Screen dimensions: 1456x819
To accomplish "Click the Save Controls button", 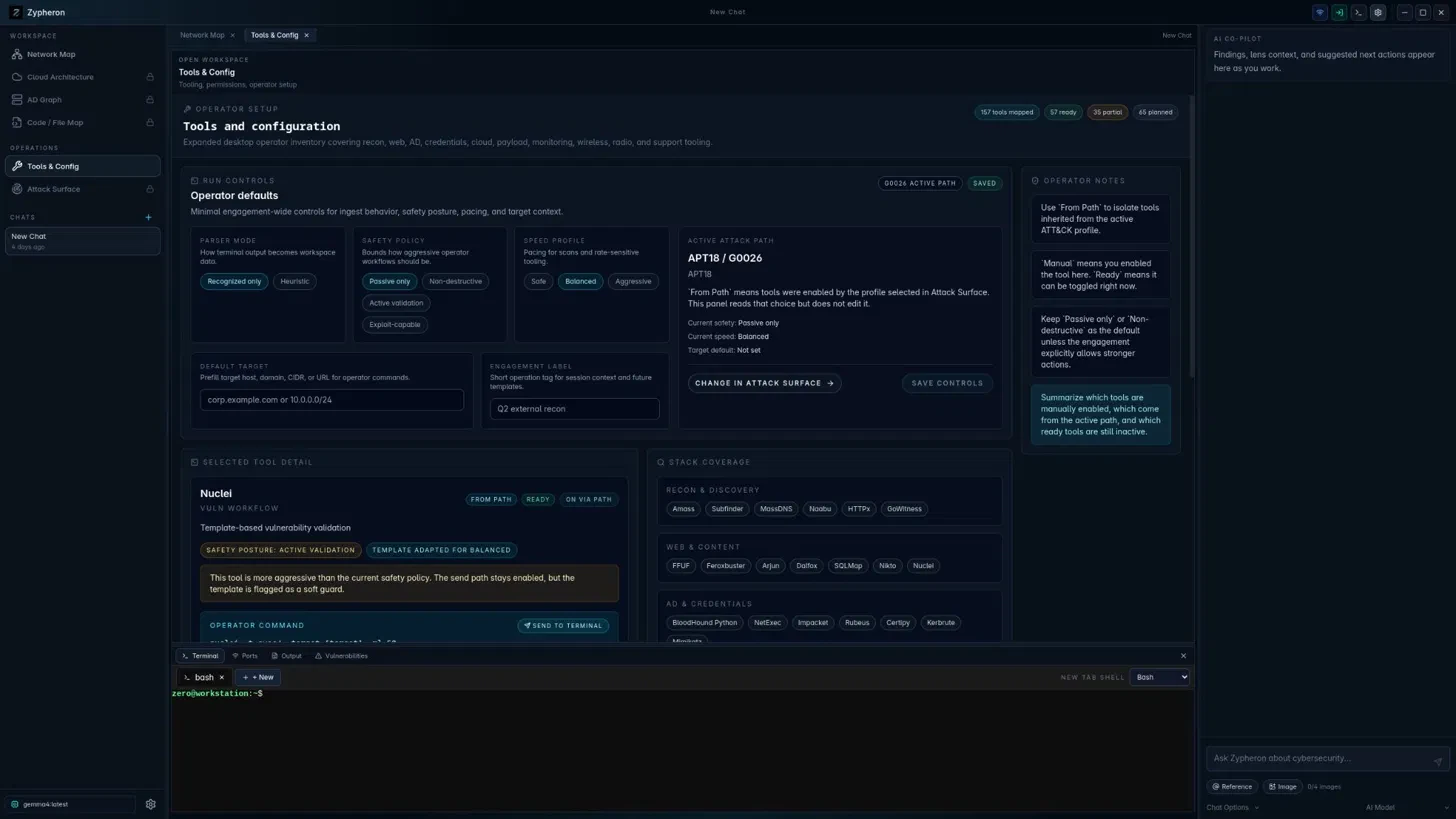I will (x=947, y=383).
